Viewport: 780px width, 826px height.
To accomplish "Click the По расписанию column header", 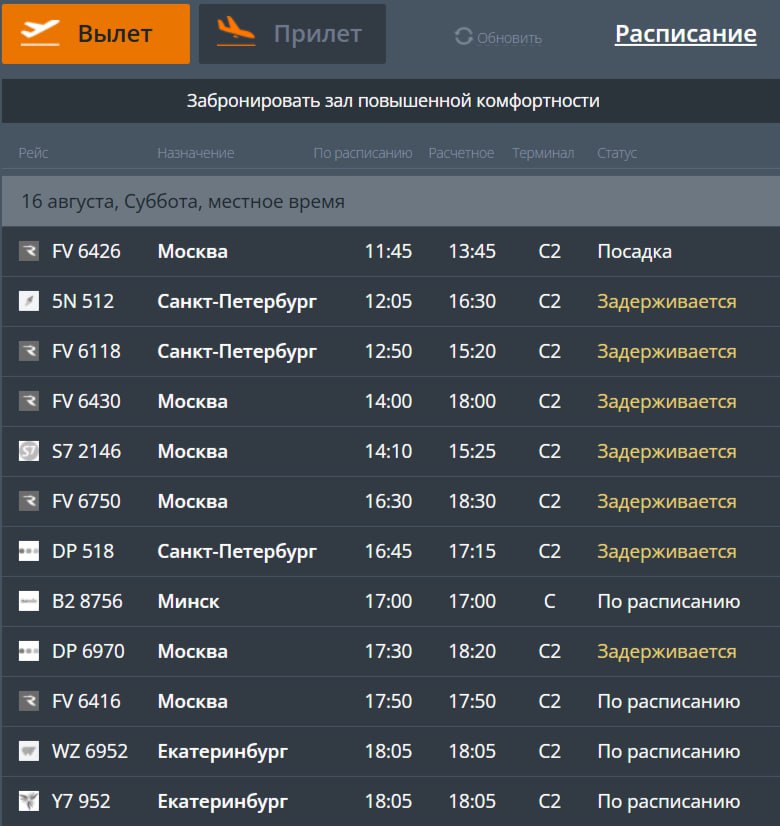I will click(363, 153).
